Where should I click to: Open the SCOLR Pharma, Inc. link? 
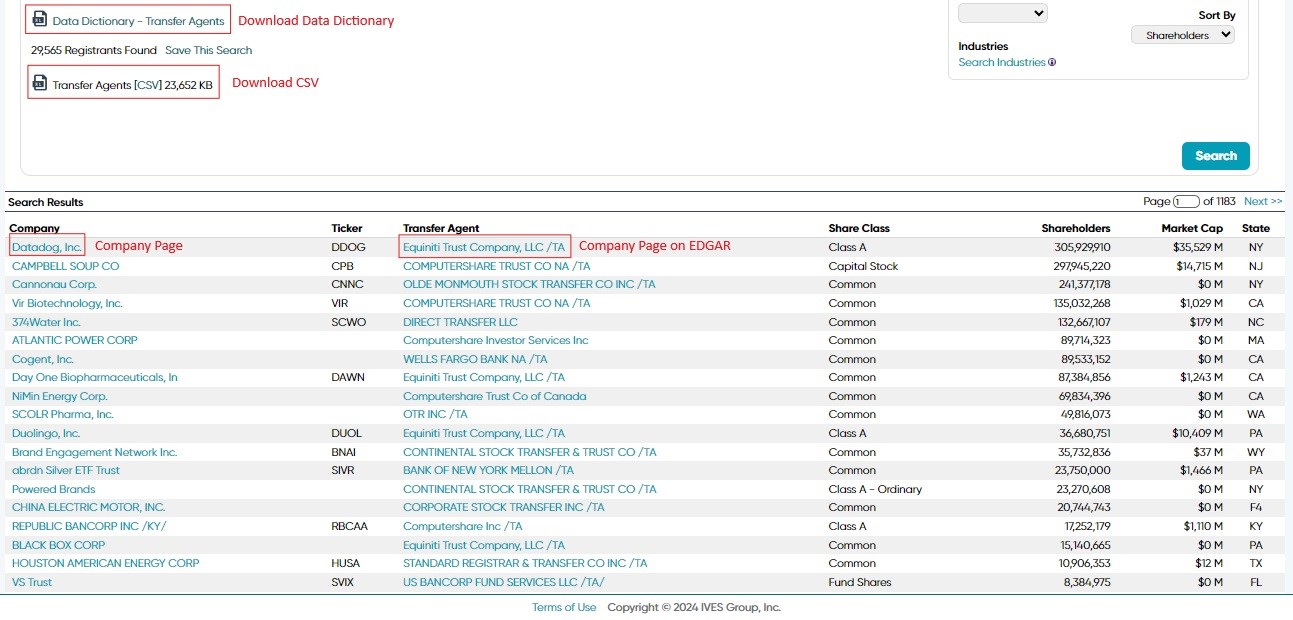pos(63,414)
